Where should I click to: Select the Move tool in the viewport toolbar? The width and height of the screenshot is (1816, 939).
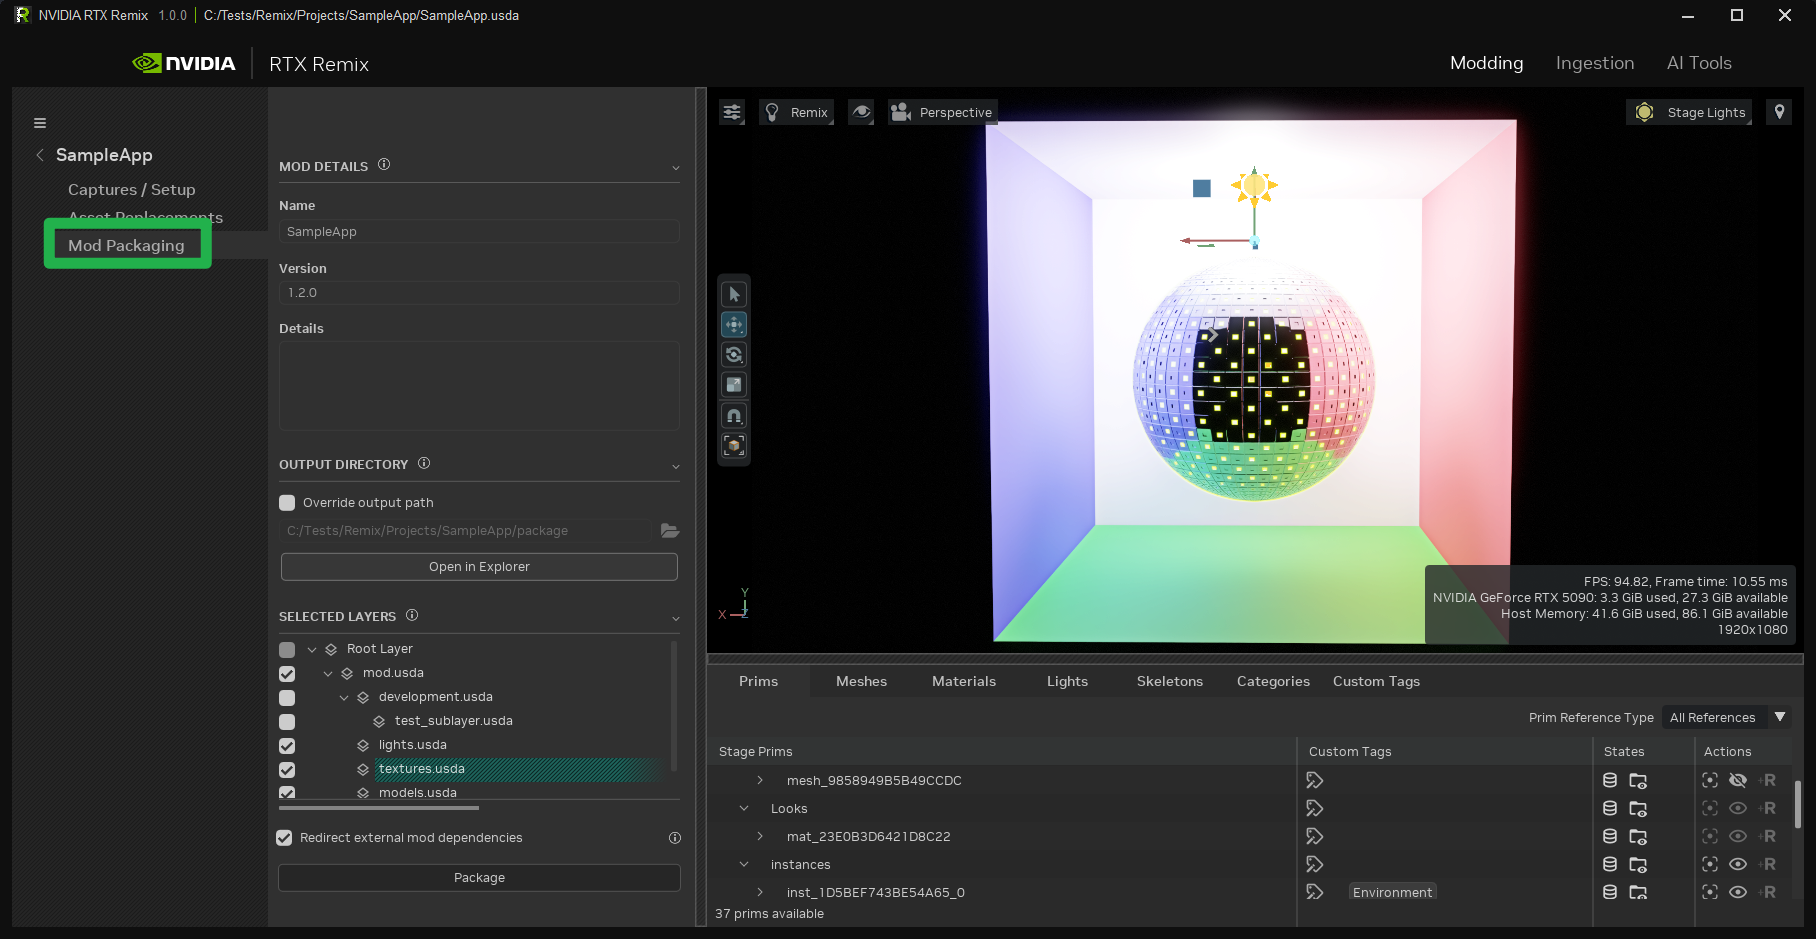coord(733,323)
